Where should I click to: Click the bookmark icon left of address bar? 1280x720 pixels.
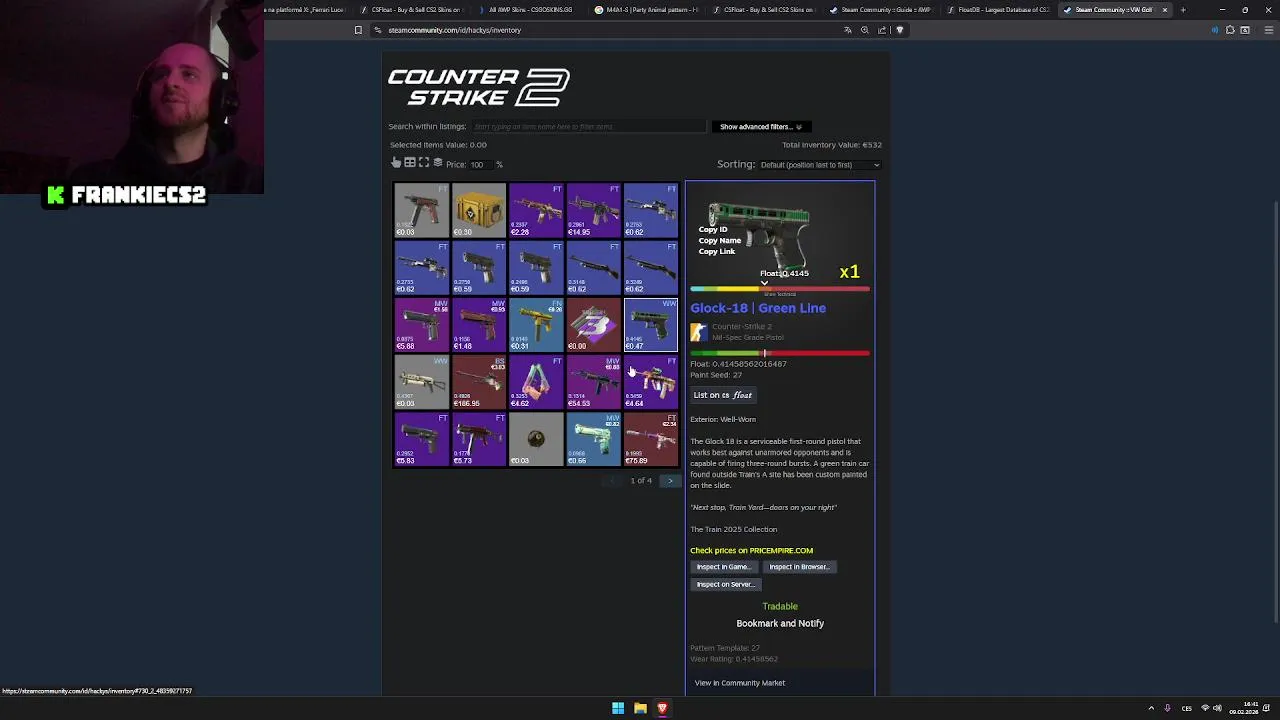click(358, 30)
